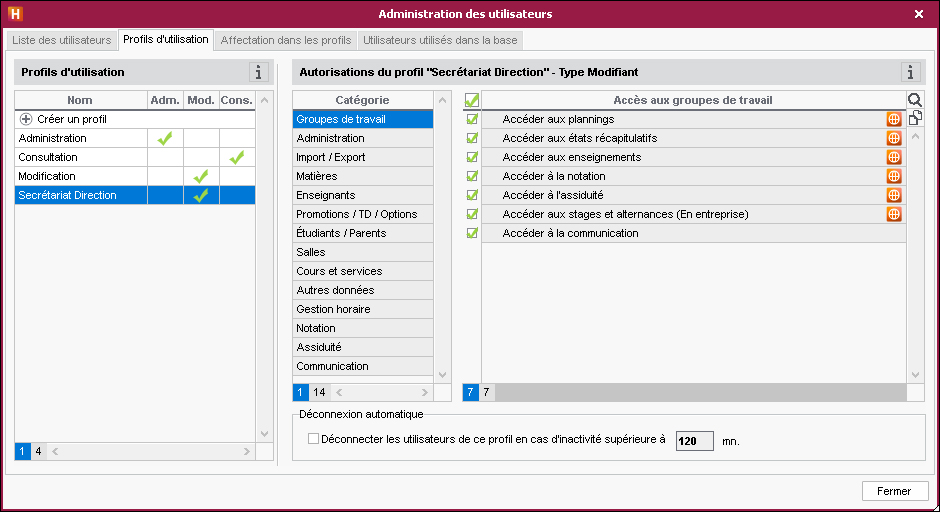Viewport: 940px width, 512px height.
Task: Select the Secrétariat Direction profile
Action: [x=135, y=195]
